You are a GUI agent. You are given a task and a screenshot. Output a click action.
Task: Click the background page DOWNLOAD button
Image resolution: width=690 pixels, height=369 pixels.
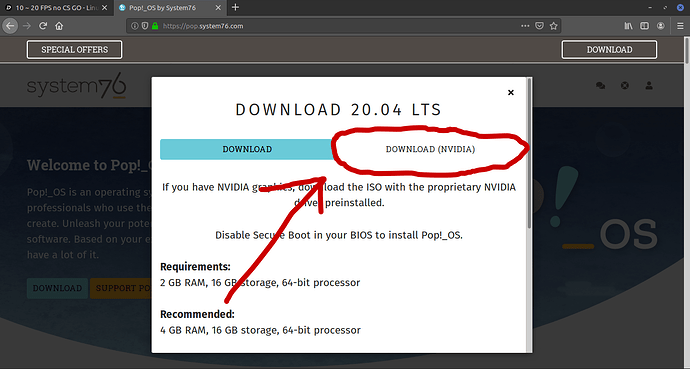tap(57, 288)
